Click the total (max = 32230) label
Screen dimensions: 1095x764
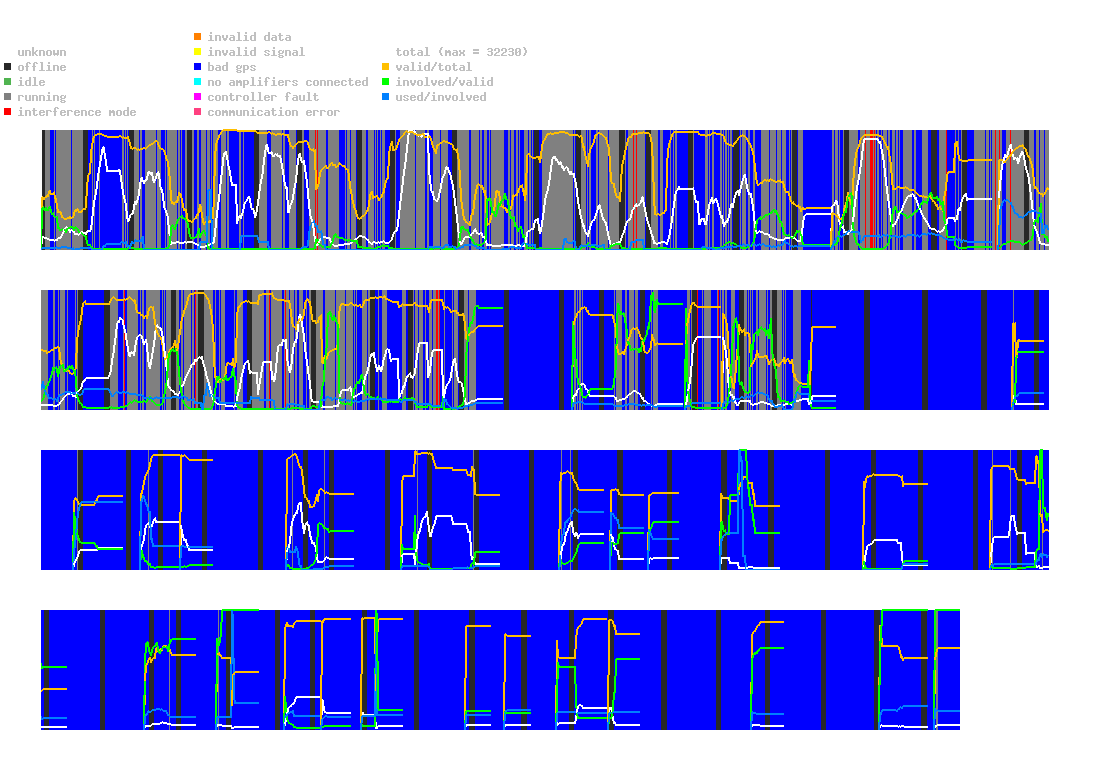pyautogui.click(x=462, y=52)
